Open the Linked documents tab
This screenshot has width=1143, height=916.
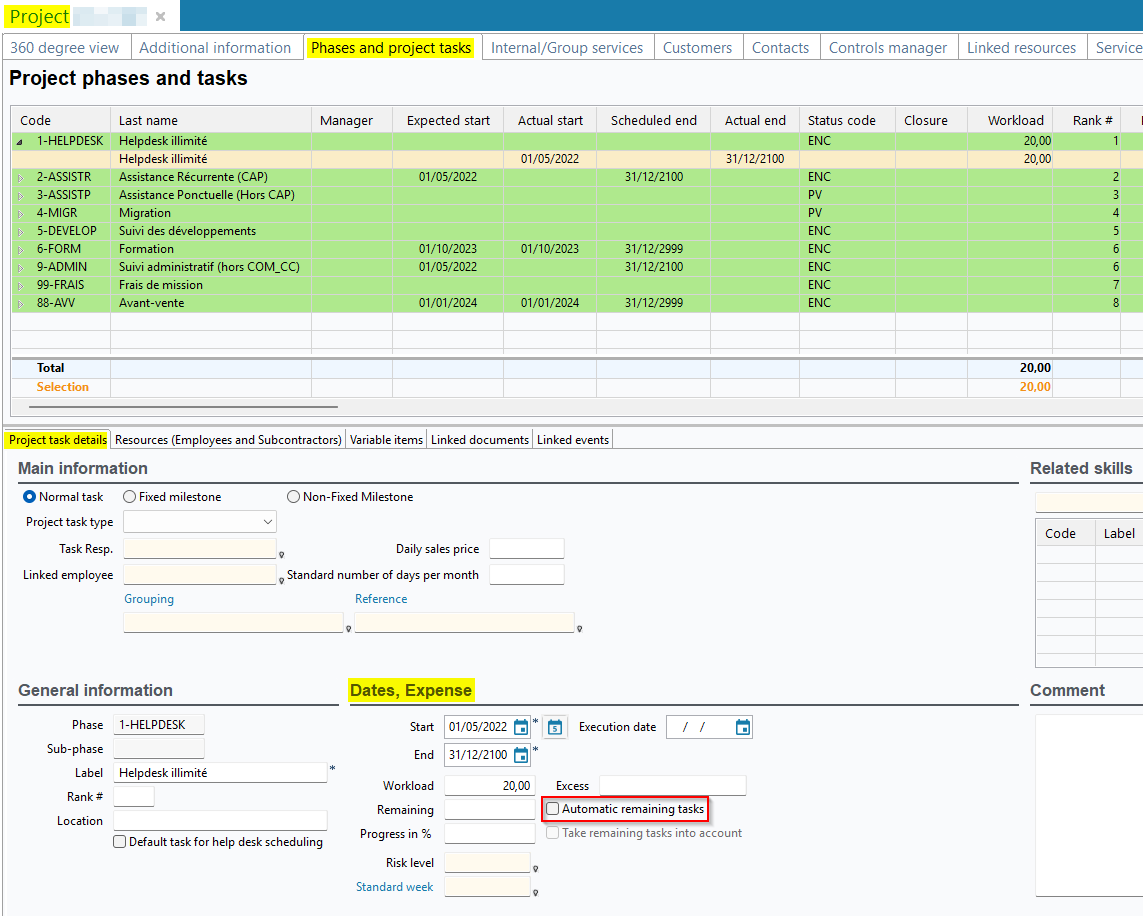click(x=479, y=440)
